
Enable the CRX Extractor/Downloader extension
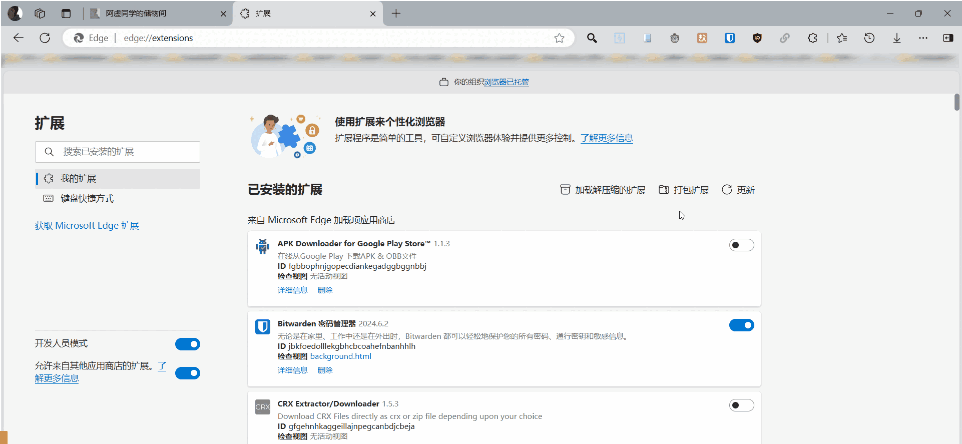[x=741, y=405]
